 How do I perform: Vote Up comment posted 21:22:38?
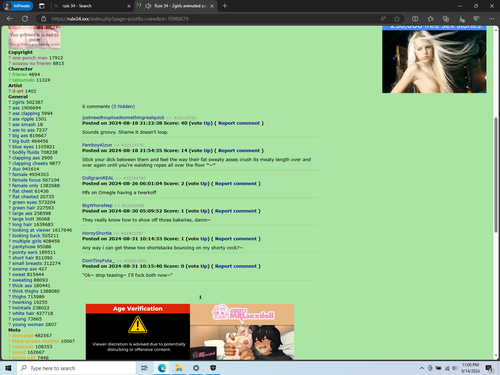coord(207,123)
